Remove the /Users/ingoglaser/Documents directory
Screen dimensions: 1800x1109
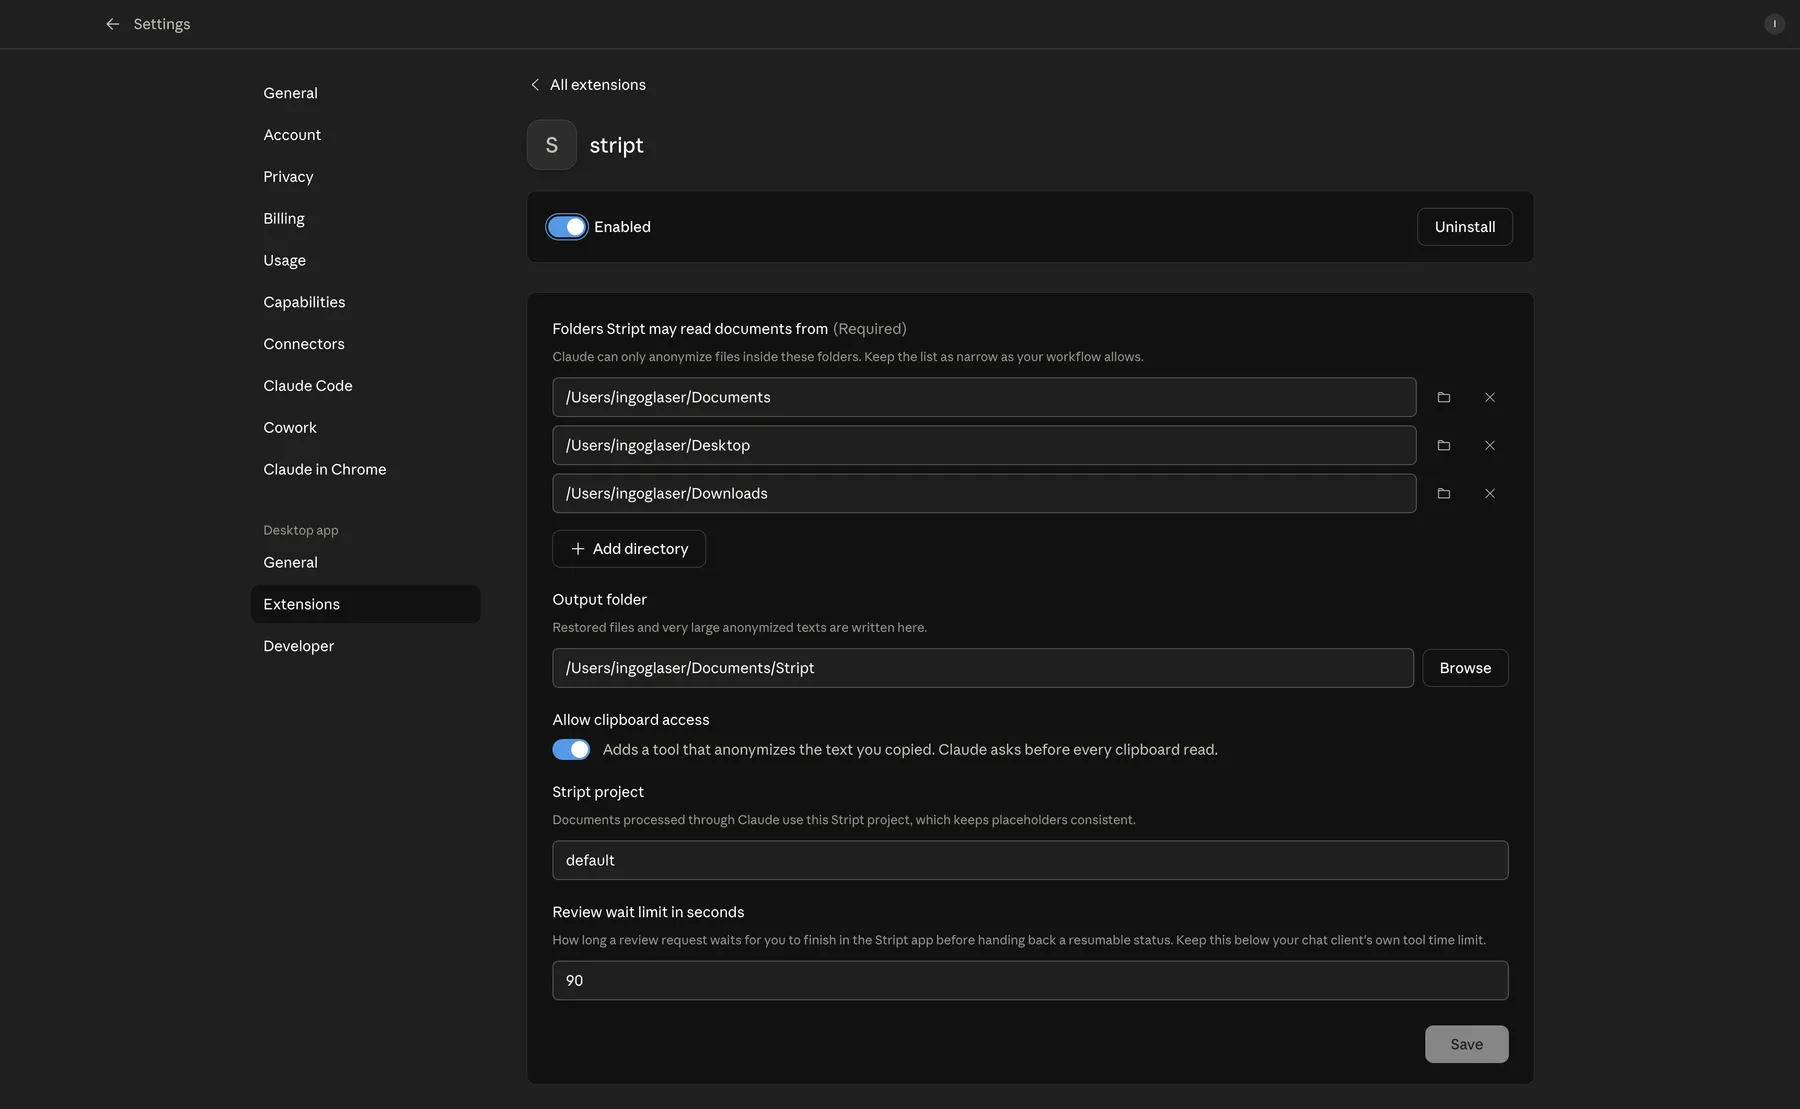(x=1489, y=397)
